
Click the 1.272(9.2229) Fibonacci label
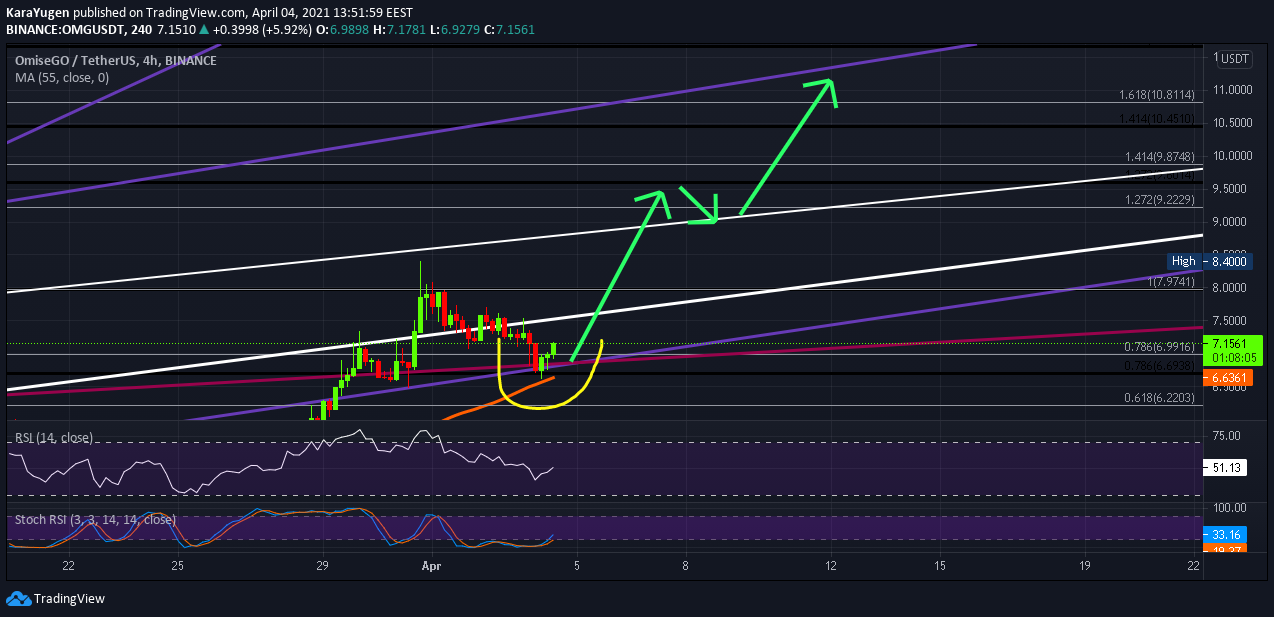[1160, 200]
